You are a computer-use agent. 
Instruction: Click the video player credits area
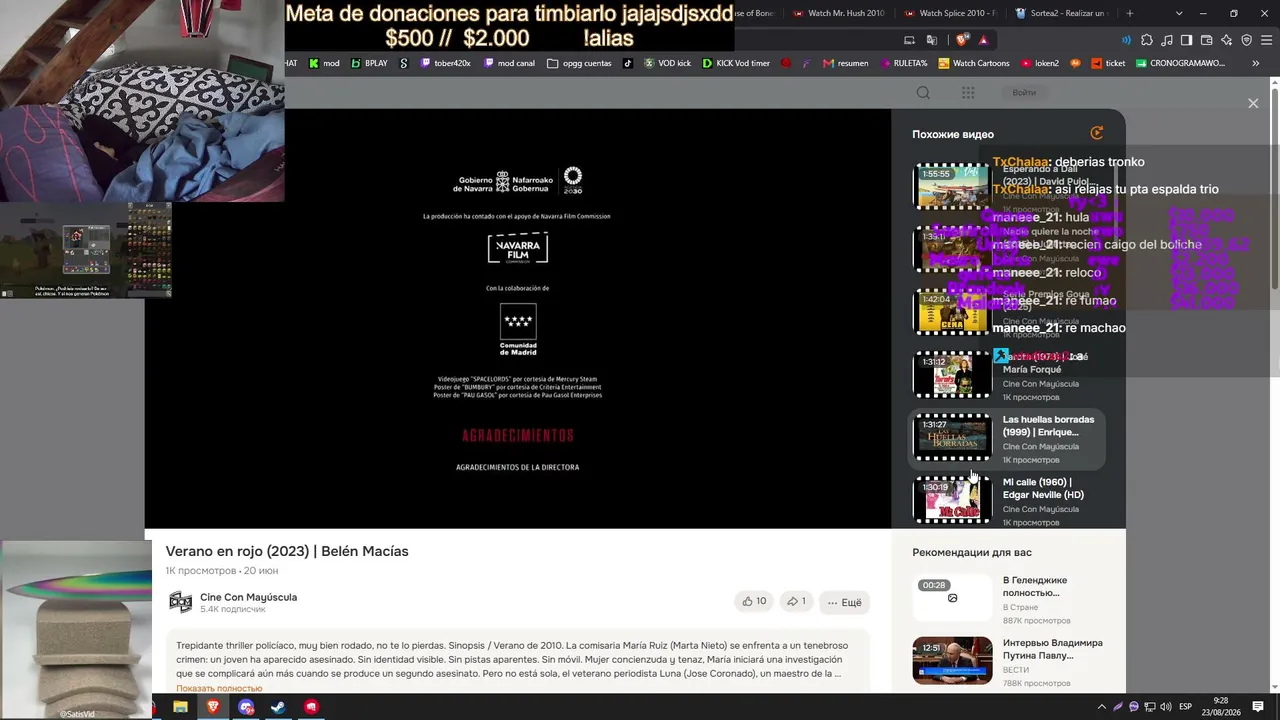pos(517,318)
